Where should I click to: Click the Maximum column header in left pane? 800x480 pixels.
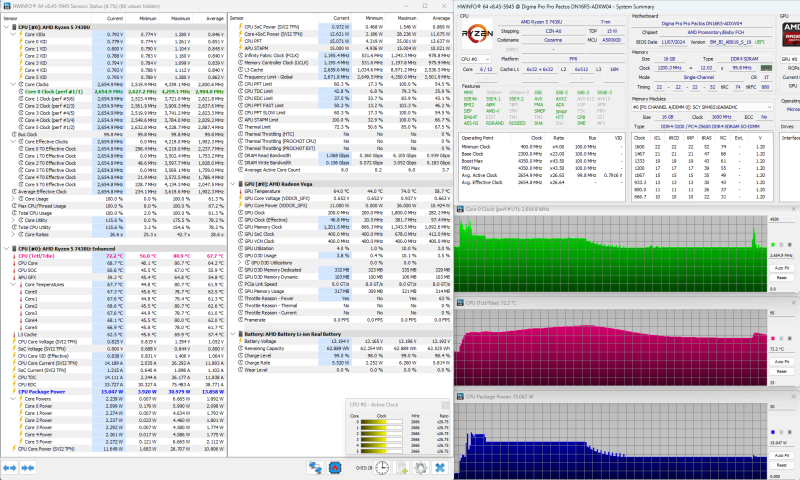181,18
